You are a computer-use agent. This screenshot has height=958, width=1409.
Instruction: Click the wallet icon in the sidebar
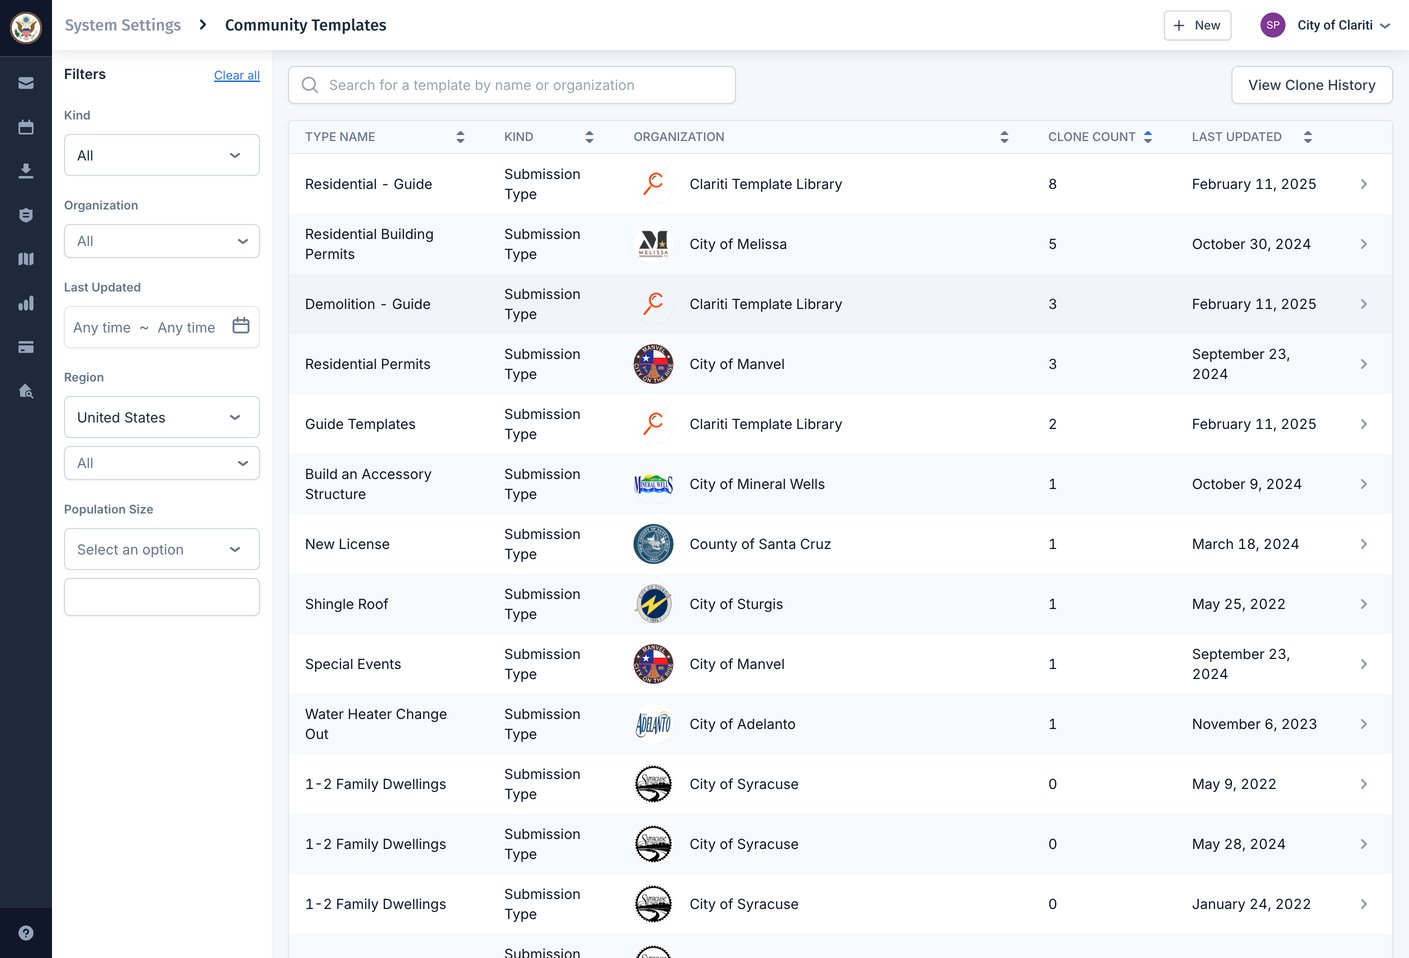26,347
